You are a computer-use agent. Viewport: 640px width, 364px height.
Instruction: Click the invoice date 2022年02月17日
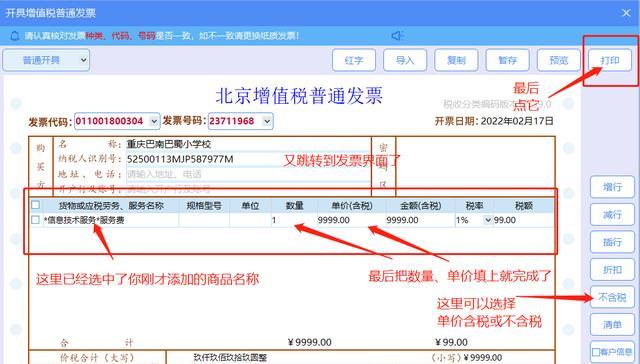pos(517,121)
